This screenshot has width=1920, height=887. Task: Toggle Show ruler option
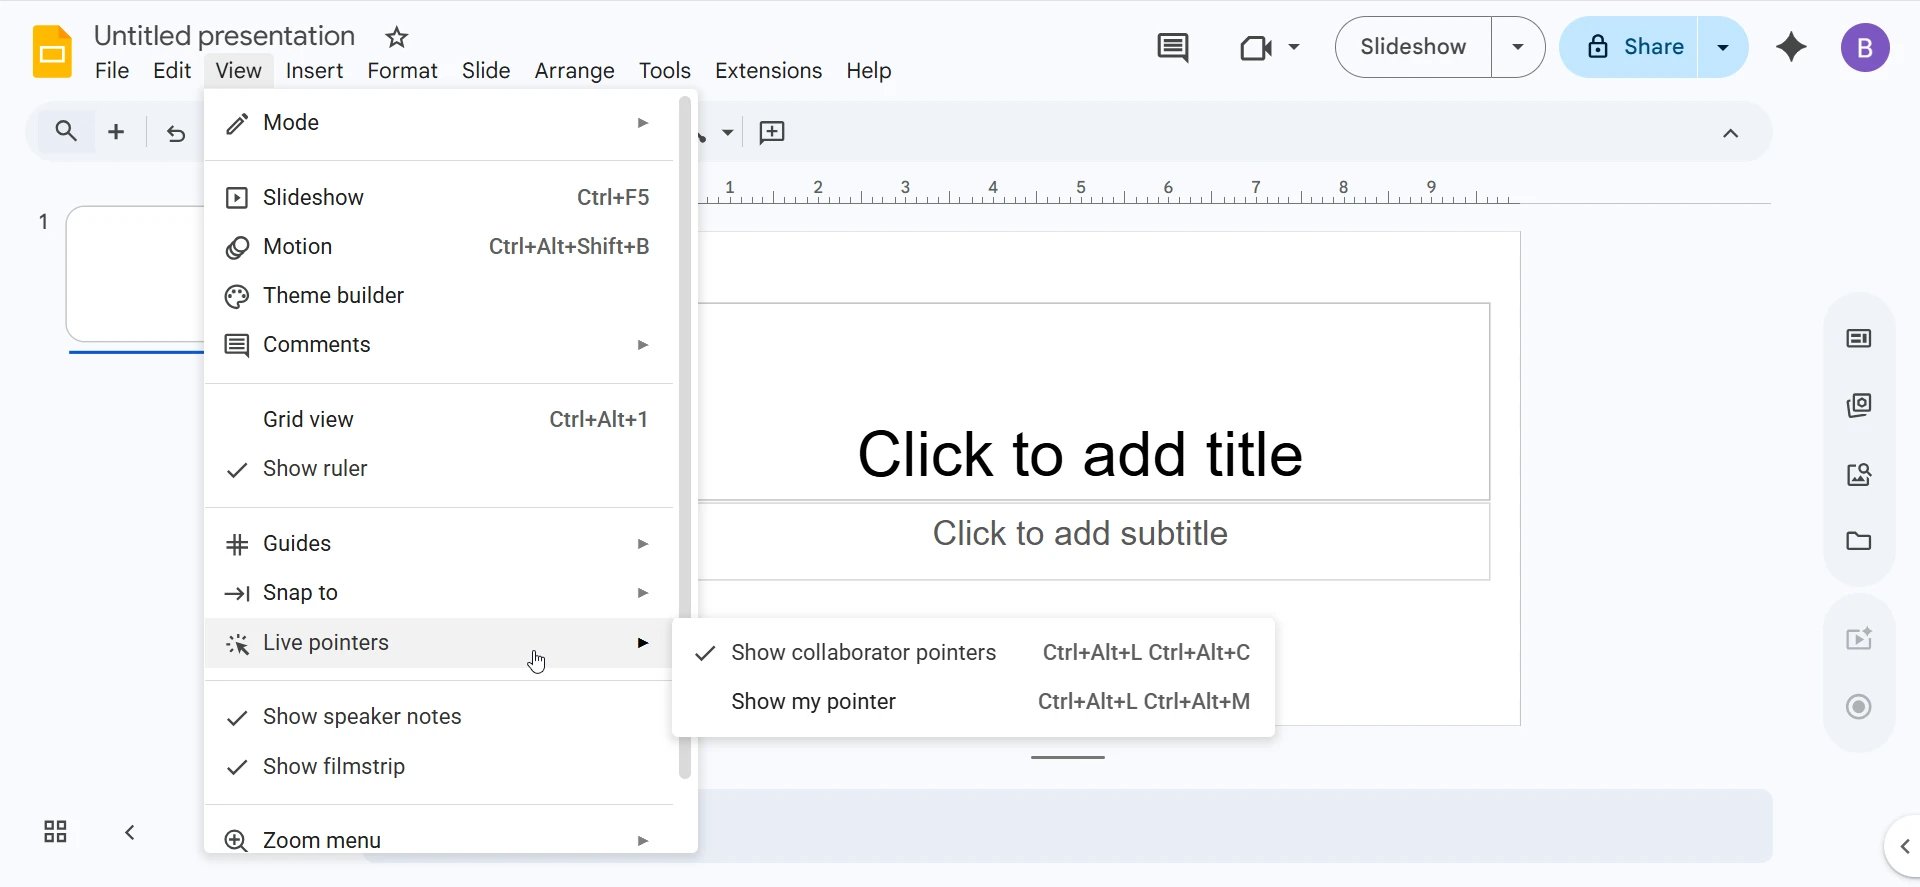point(315,469)
